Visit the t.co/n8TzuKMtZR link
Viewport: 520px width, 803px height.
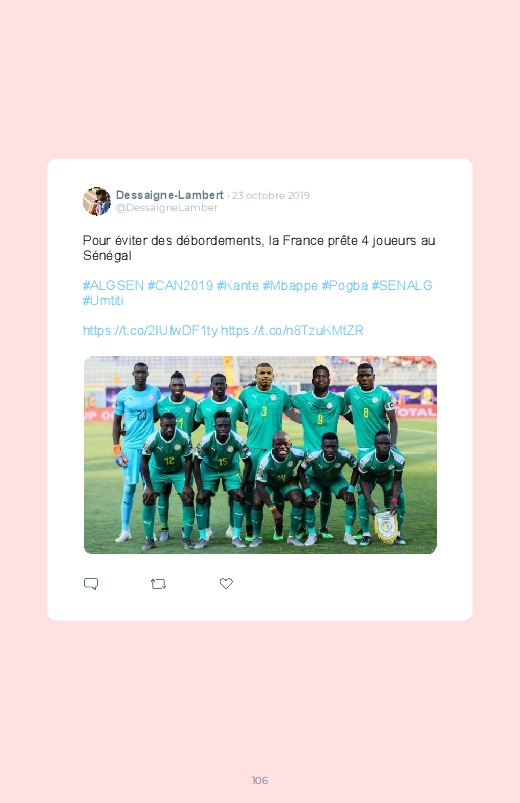(292, 330)
